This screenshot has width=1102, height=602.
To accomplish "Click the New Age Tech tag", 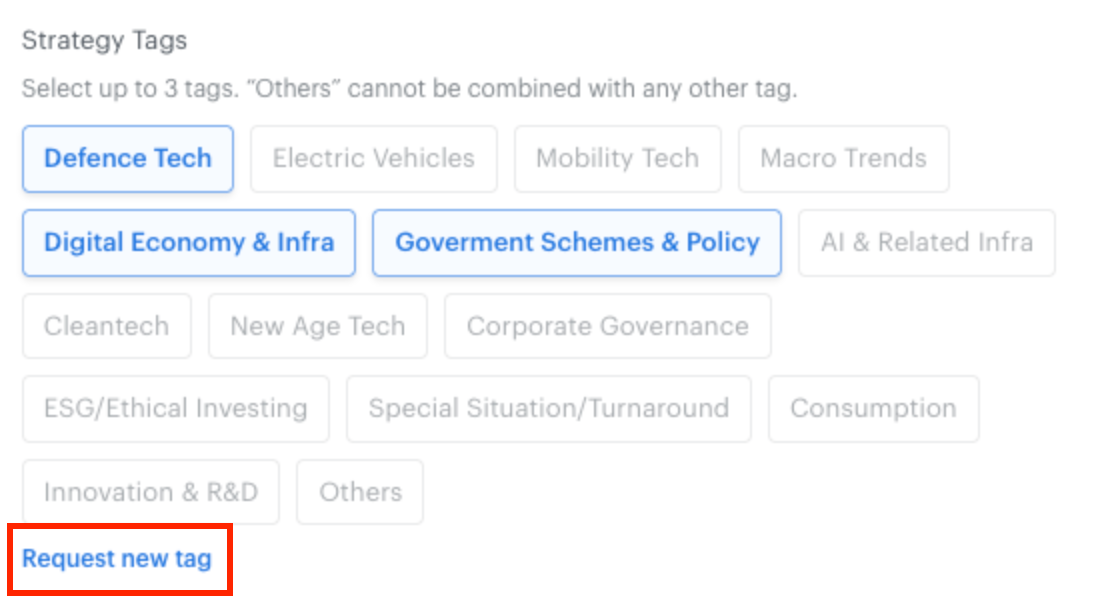I will 317,326.
